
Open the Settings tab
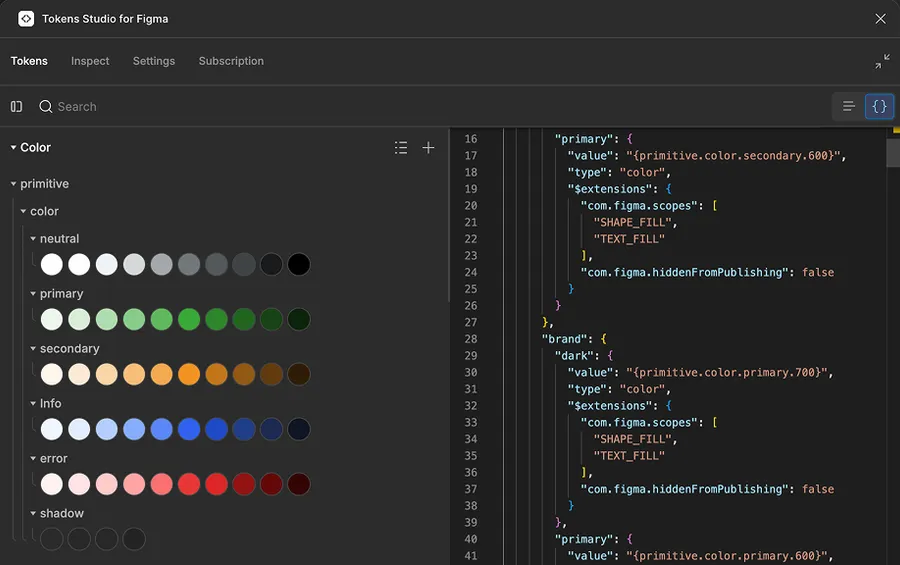point(154,61)
